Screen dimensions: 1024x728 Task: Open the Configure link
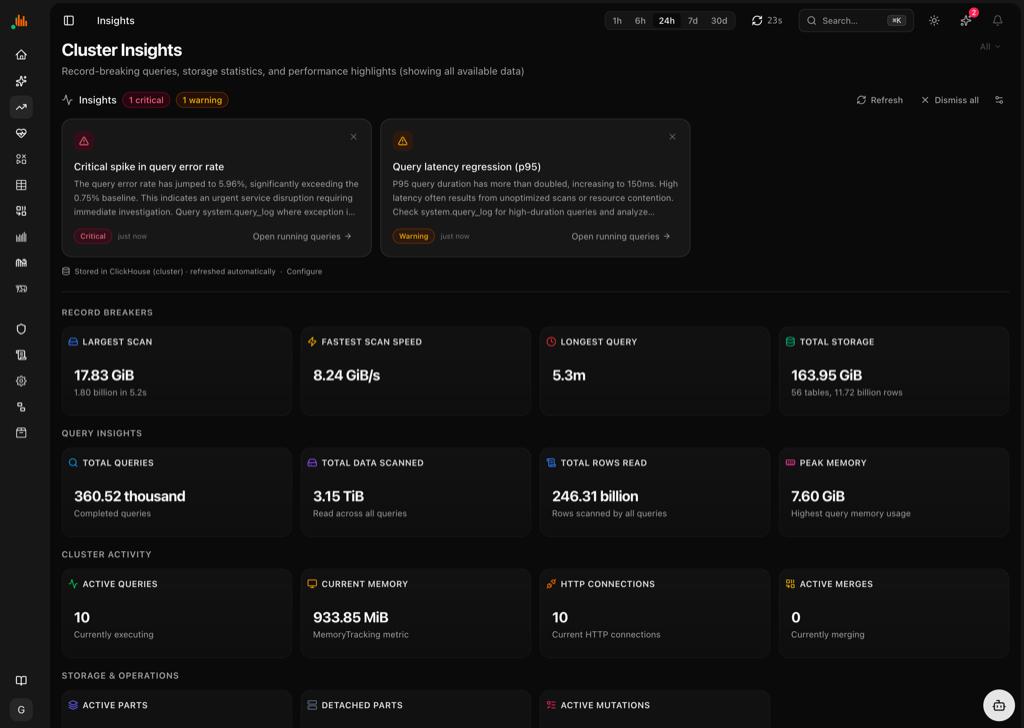pos(304,272)
